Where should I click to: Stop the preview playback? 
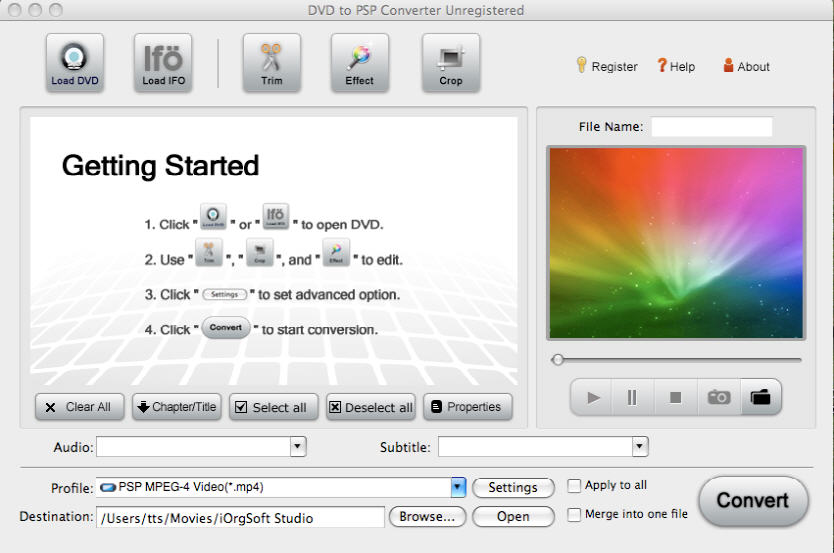pyautogui.click(x=675, y=397)
